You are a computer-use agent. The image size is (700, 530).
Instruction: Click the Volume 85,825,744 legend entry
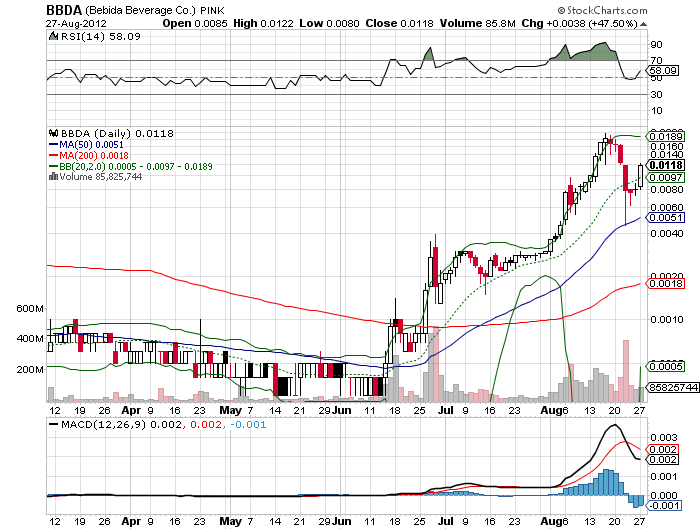coord(100,177)
